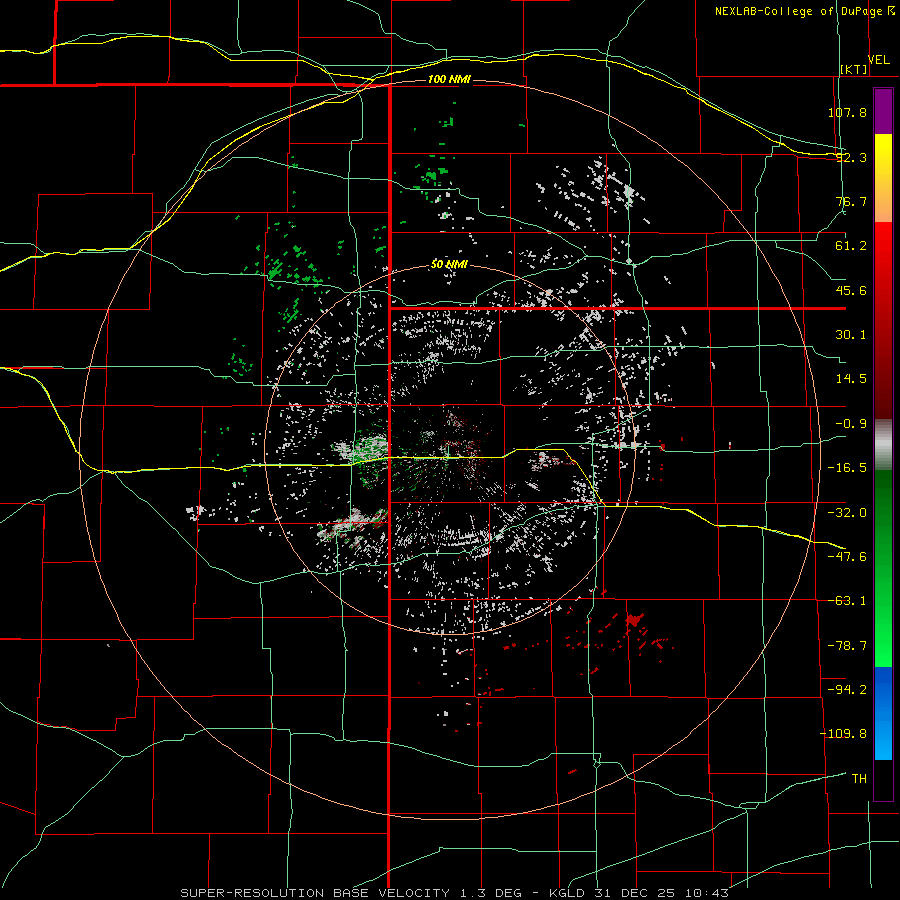Select the 14.5 scale label

tap(851, 379)
